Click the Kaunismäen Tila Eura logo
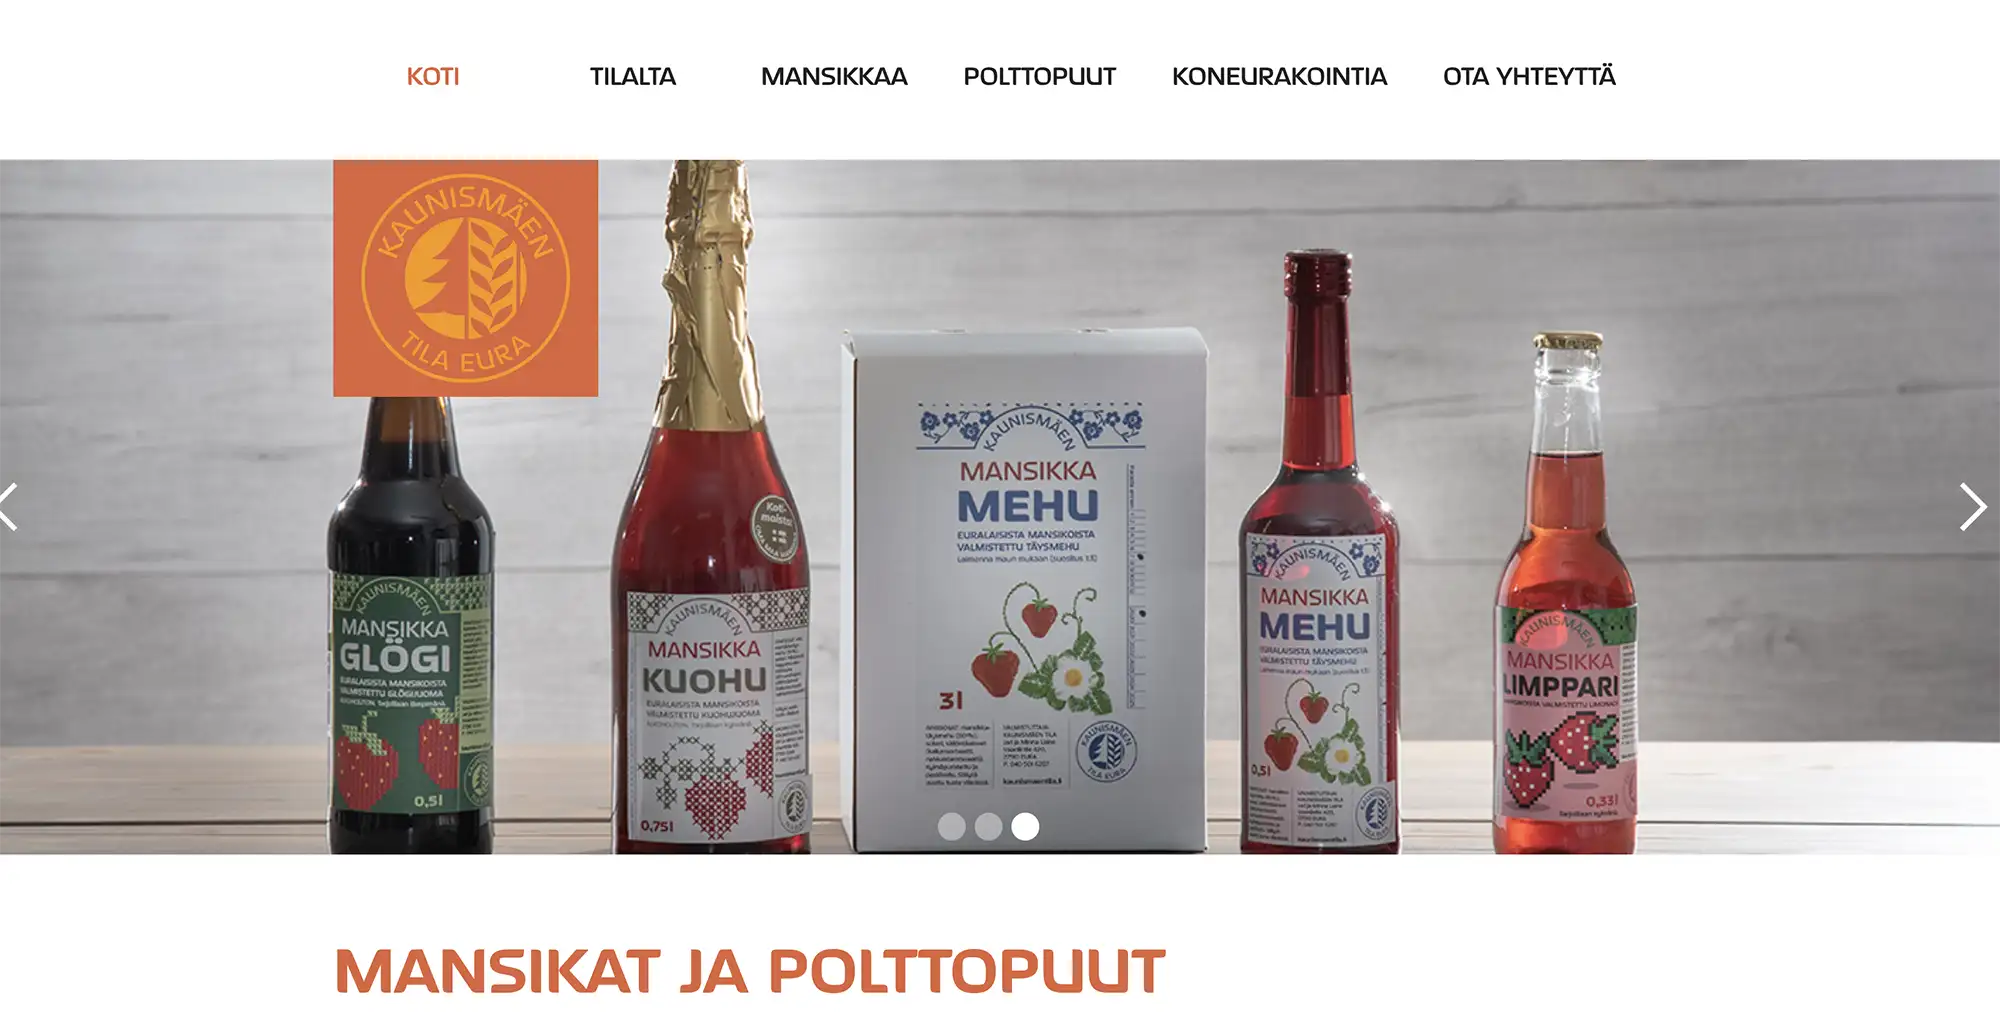 pyautogui.click(x=465, y=278)
